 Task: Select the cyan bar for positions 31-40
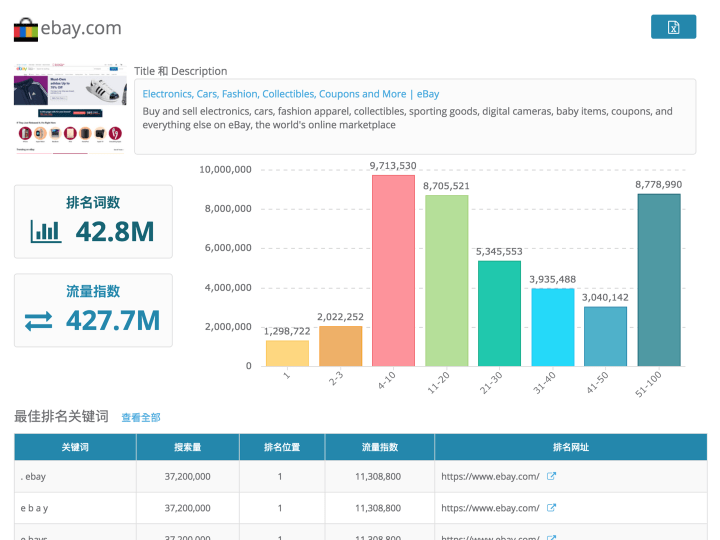[553, 327]
